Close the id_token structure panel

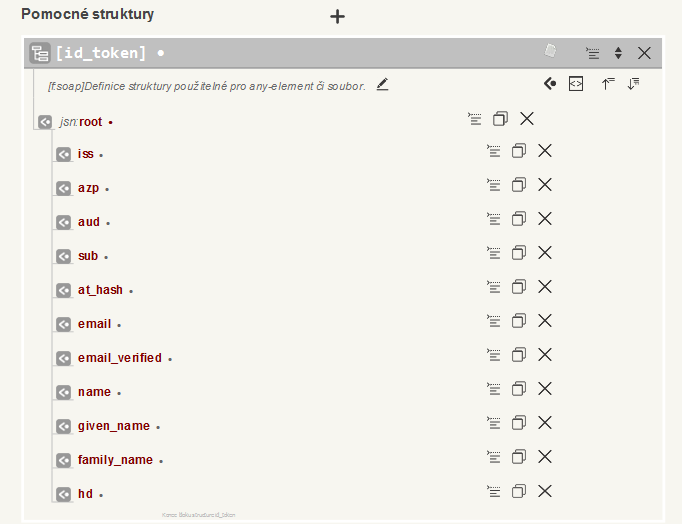coord(644,53)
